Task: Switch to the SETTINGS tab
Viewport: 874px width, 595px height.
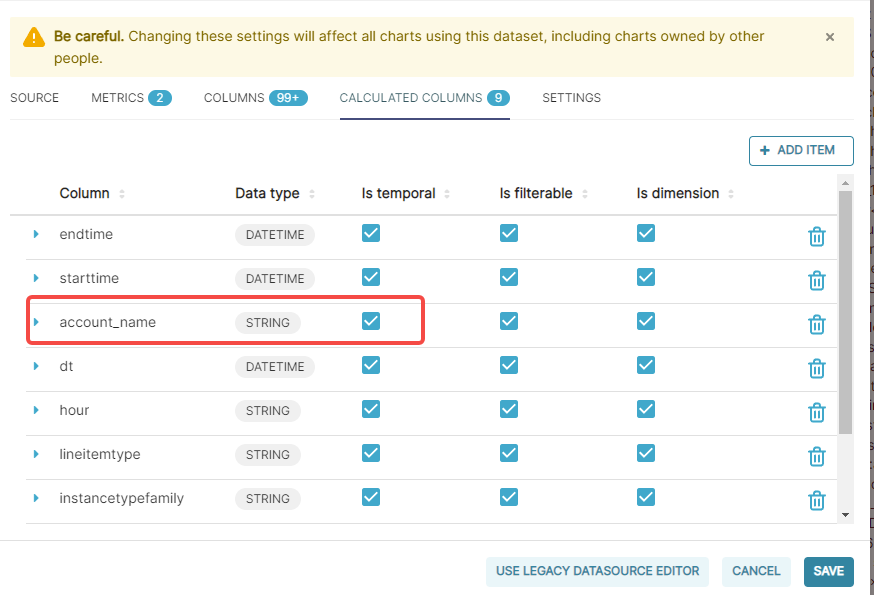Action: click(x=571, y=98)
